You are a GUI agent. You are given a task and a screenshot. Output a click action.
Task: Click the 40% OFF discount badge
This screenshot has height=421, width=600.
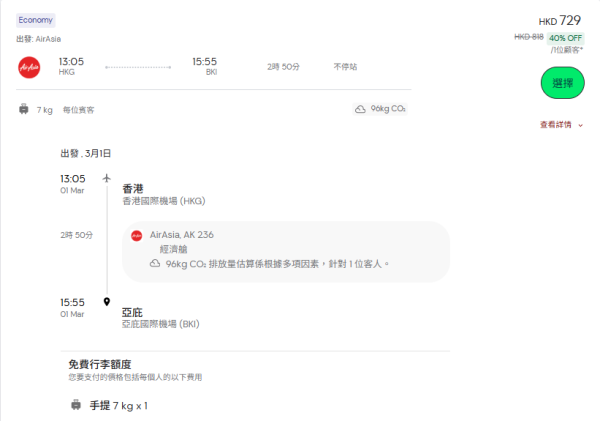565,38
